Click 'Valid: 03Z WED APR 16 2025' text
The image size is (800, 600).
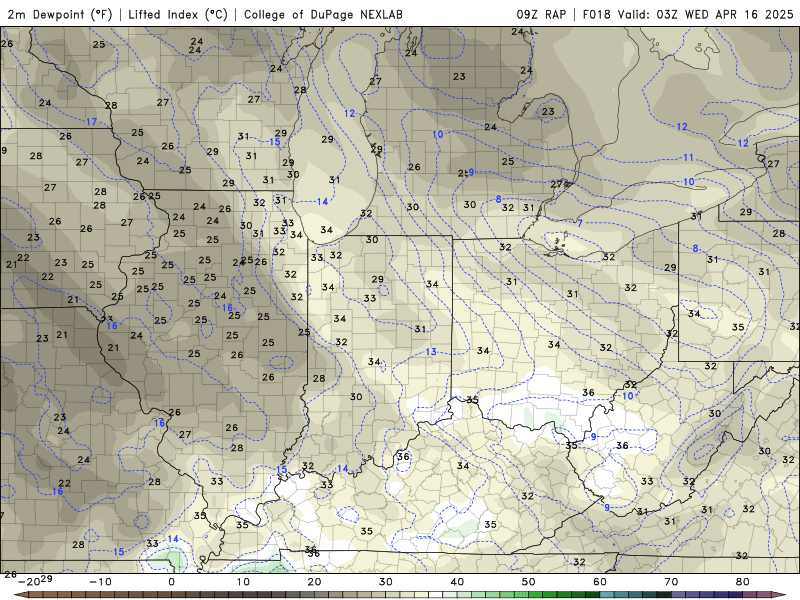[x=706, y=14]
